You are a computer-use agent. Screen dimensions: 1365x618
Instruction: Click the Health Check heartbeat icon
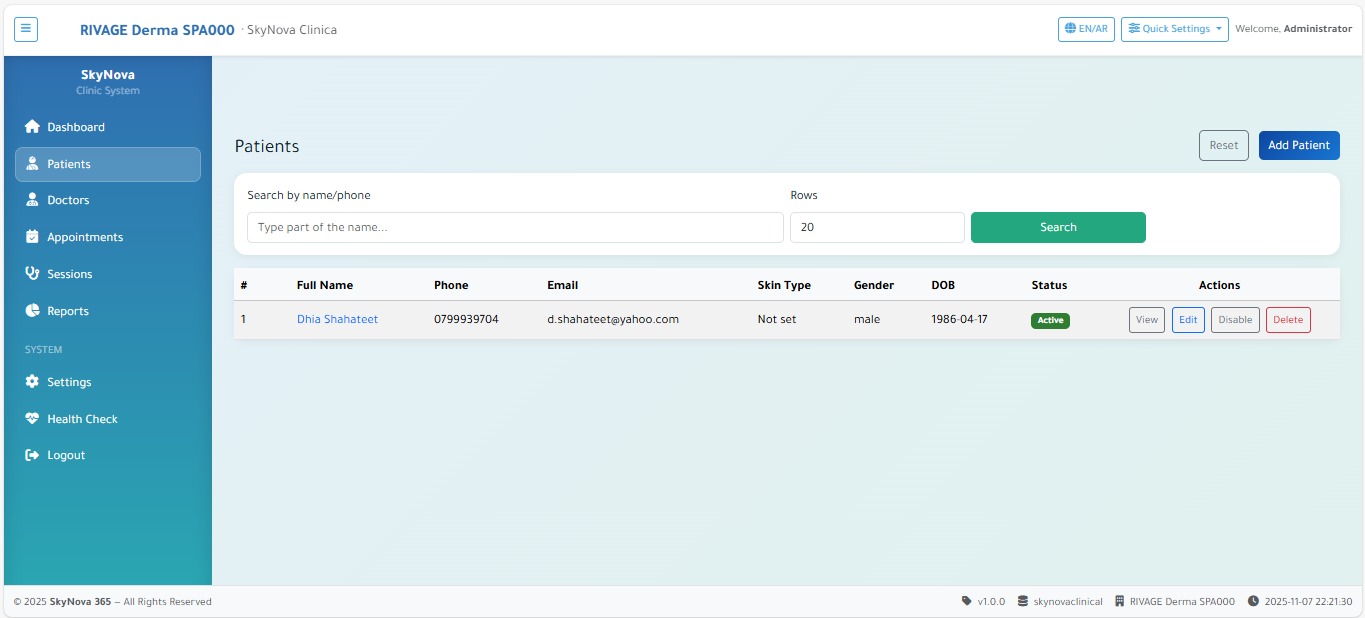point(32,419)
